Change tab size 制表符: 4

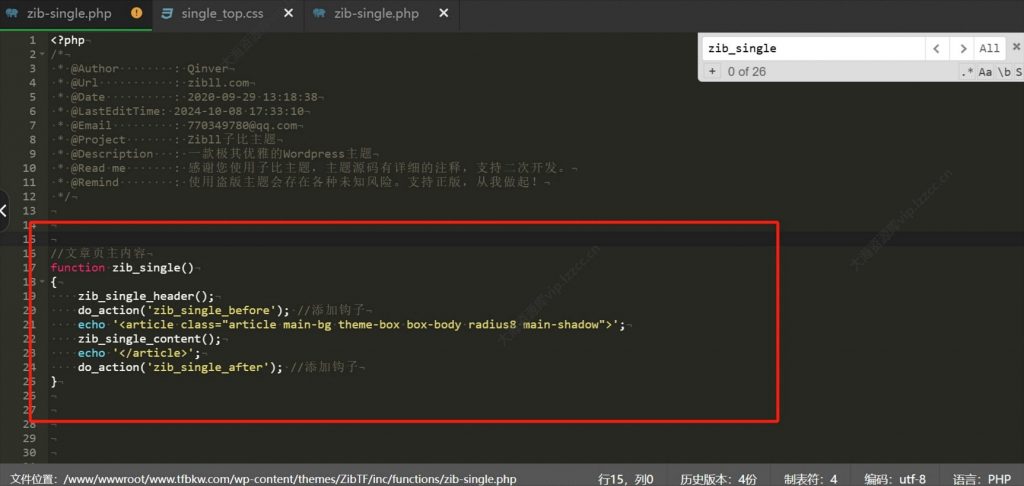810,479
